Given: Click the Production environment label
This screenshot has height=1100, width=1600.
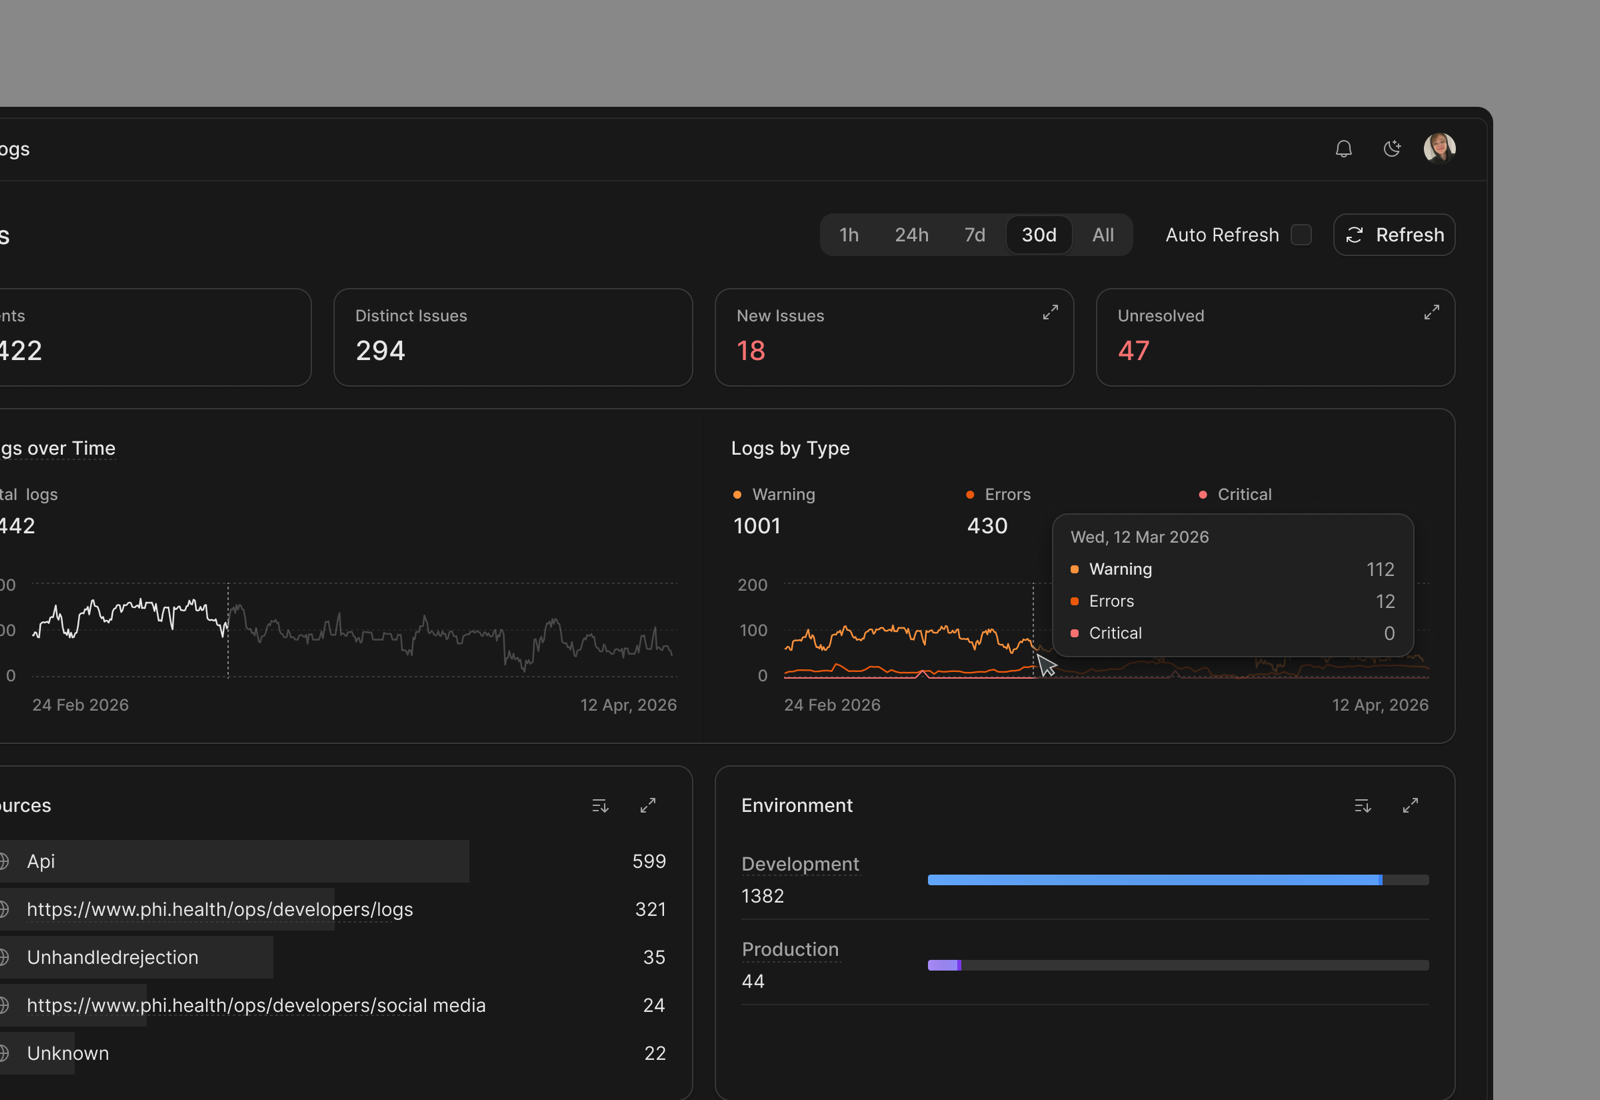Looking at the screenshot, I should [790, 949].
